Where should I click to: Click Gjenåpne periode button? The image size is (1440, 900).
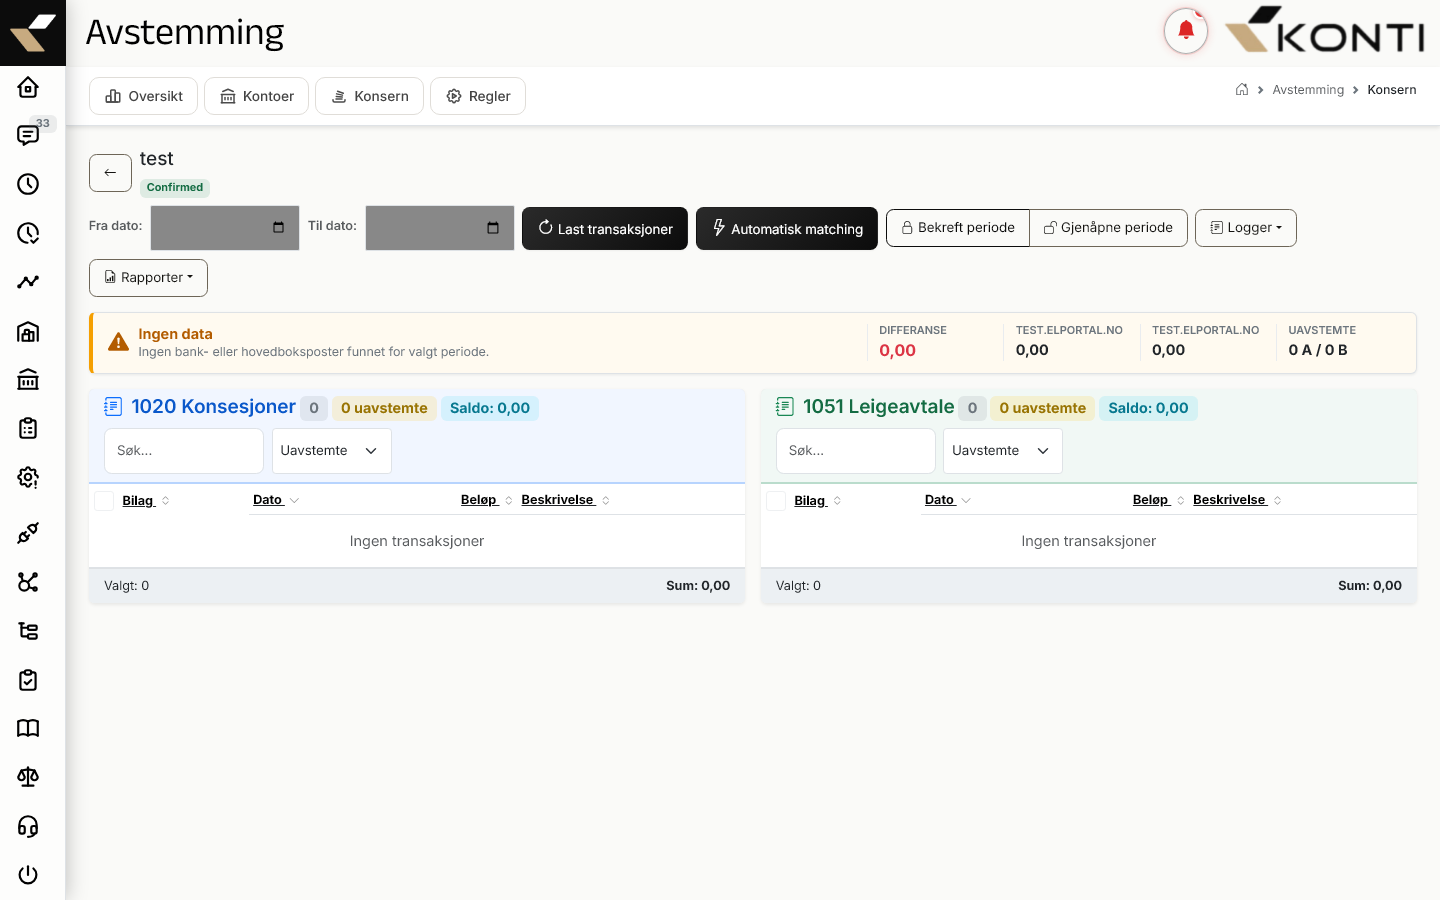(x=1108, y=228)
